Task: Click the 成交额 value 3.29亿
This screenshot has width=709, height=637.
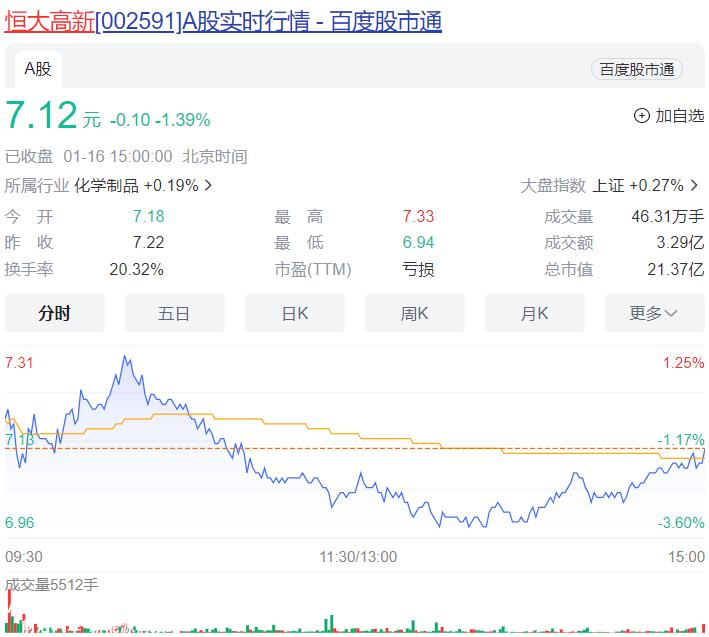Action: click(680, 243)
